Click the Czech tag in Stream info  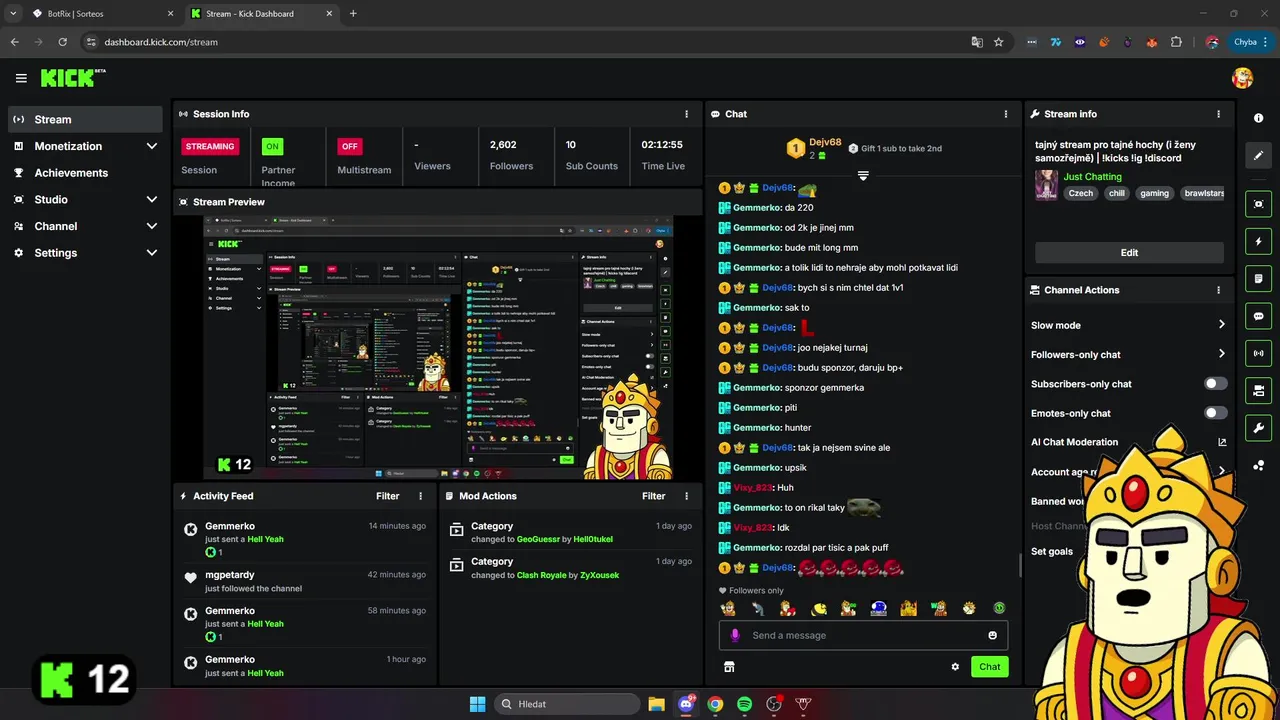click(x=1081, y=194)
